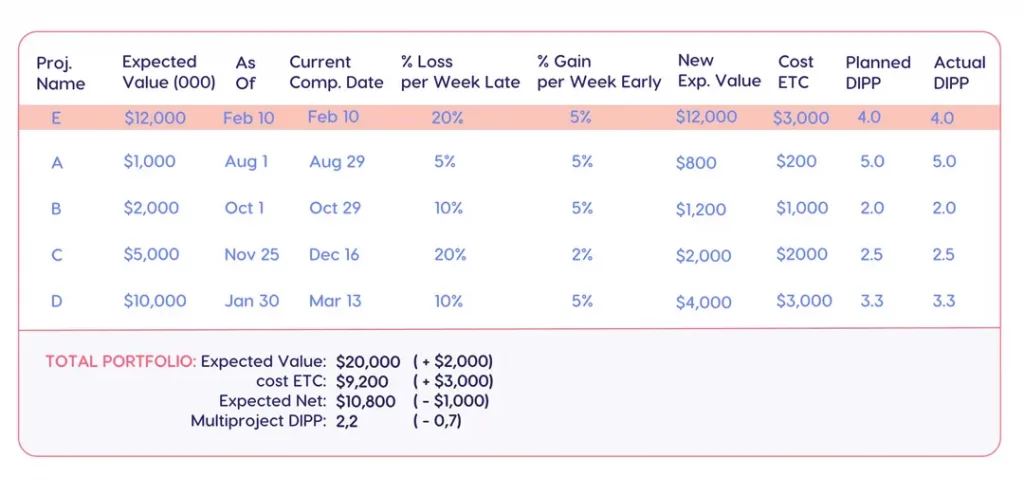The height and width of the screenshot is (495, 1024).
Task: Click the Proj. Name column header
Action: click(x=60, y=73)
